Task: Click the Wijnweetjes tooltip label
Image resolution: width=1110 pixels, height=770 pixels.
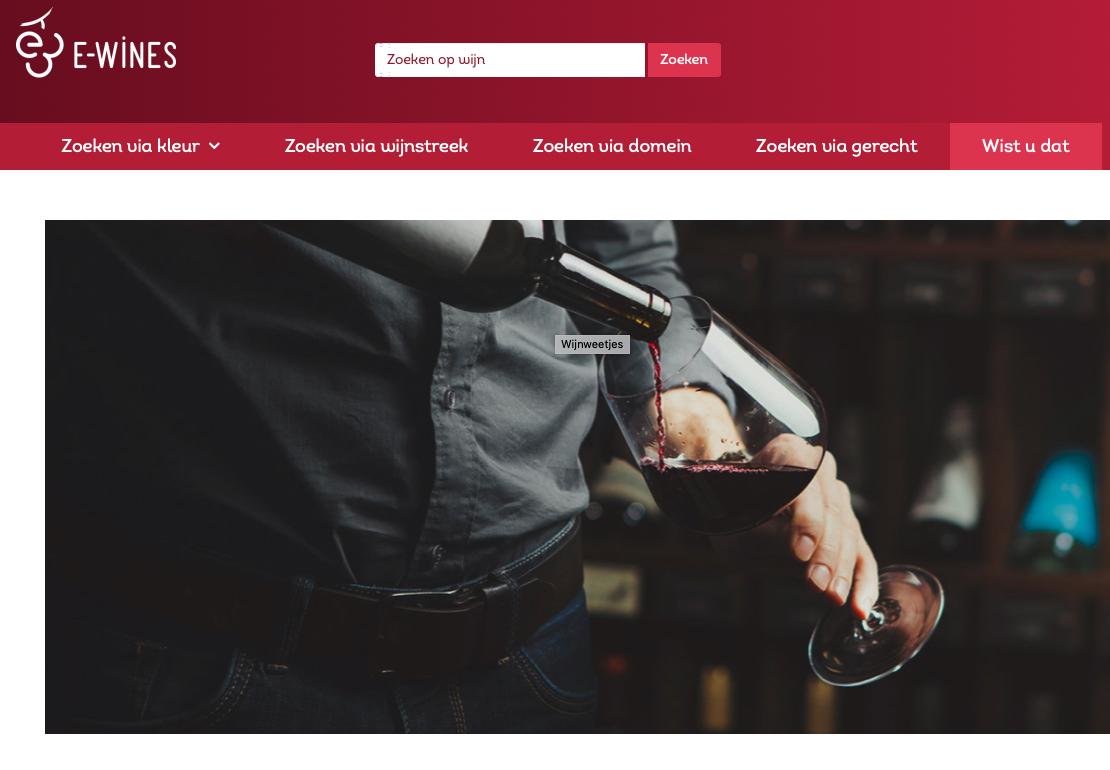Action: pyautogui.click(x=592, y=344)
